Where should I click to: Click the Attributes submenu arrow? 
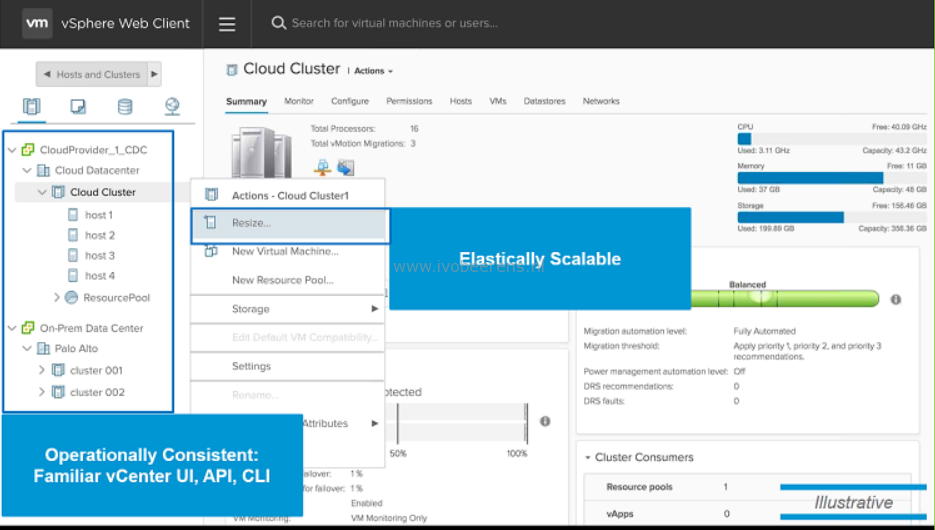(x=374, y=423)
